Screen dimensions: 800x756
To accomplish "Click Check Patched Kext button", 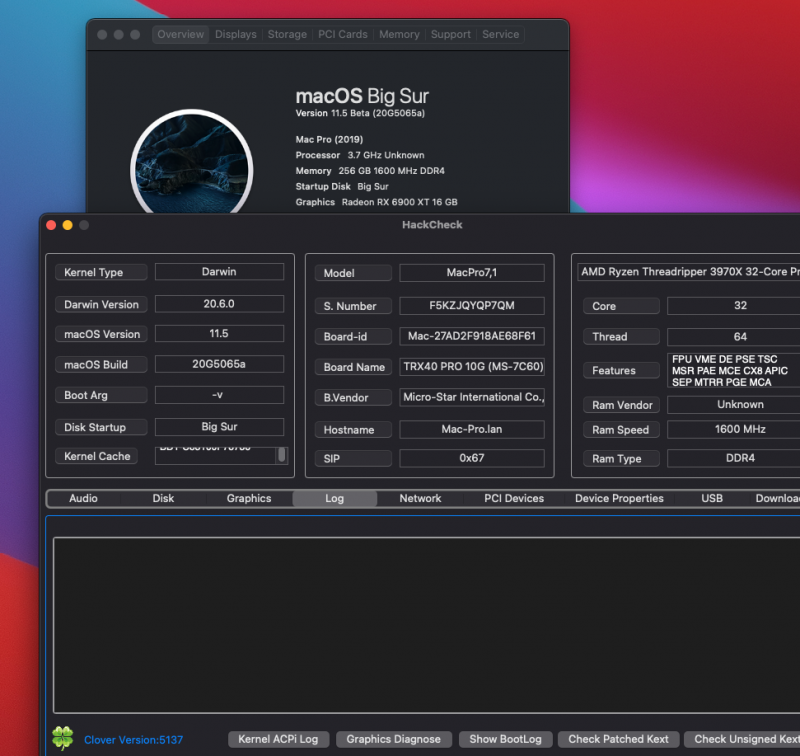I will [x=619, y=739].
